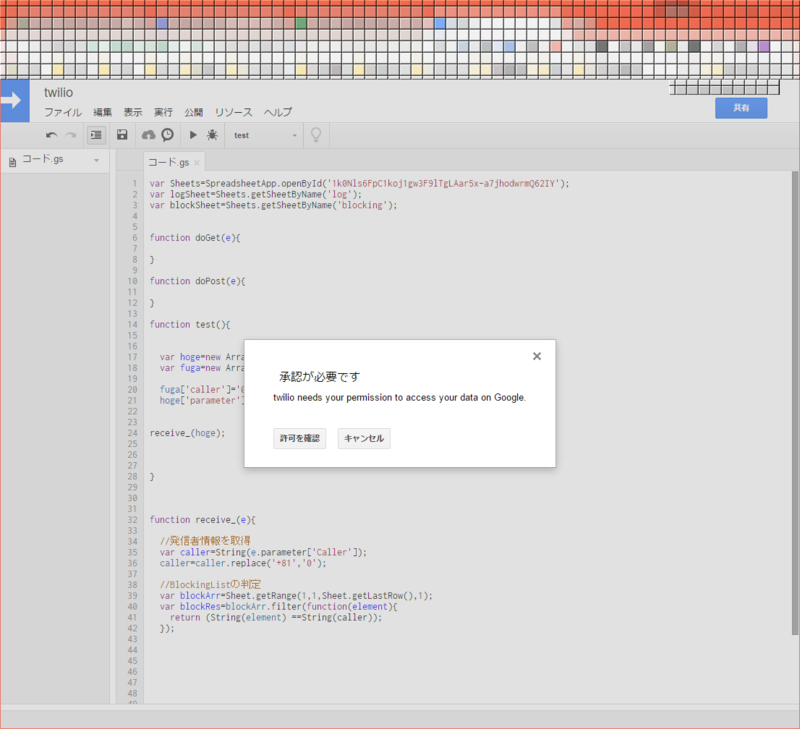The image size is (800, 729).
Task: Click the twilio project title
Action: (58, 92)
